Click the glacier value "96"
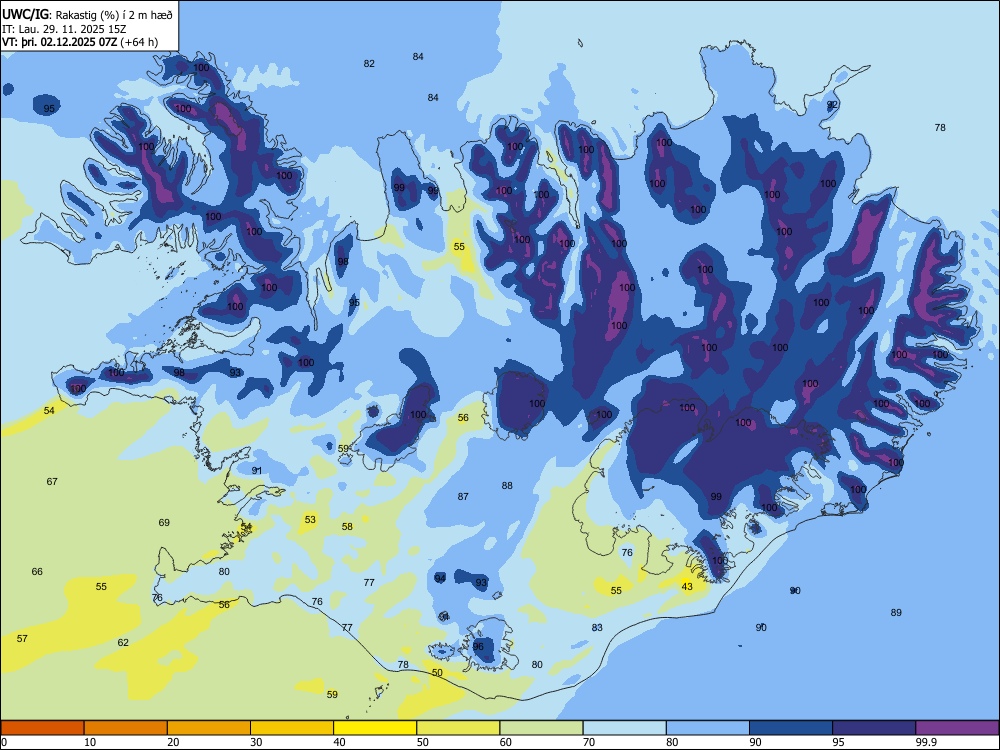The width and height of the screenshot is (1000, 750). (x=478, y=647)
